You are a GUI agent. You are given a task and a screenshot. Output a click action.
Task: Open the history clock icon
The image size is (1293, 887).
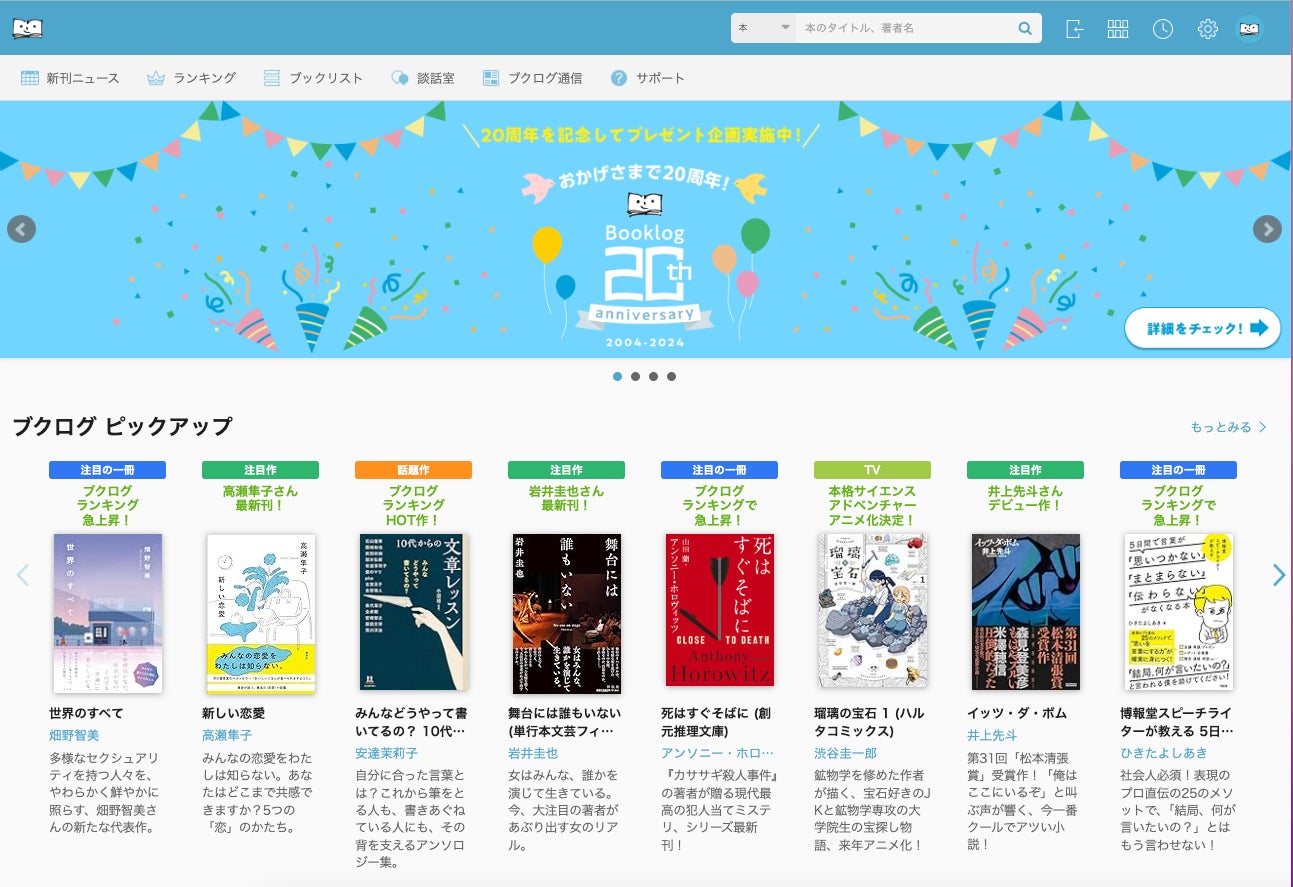[1162, 29]
